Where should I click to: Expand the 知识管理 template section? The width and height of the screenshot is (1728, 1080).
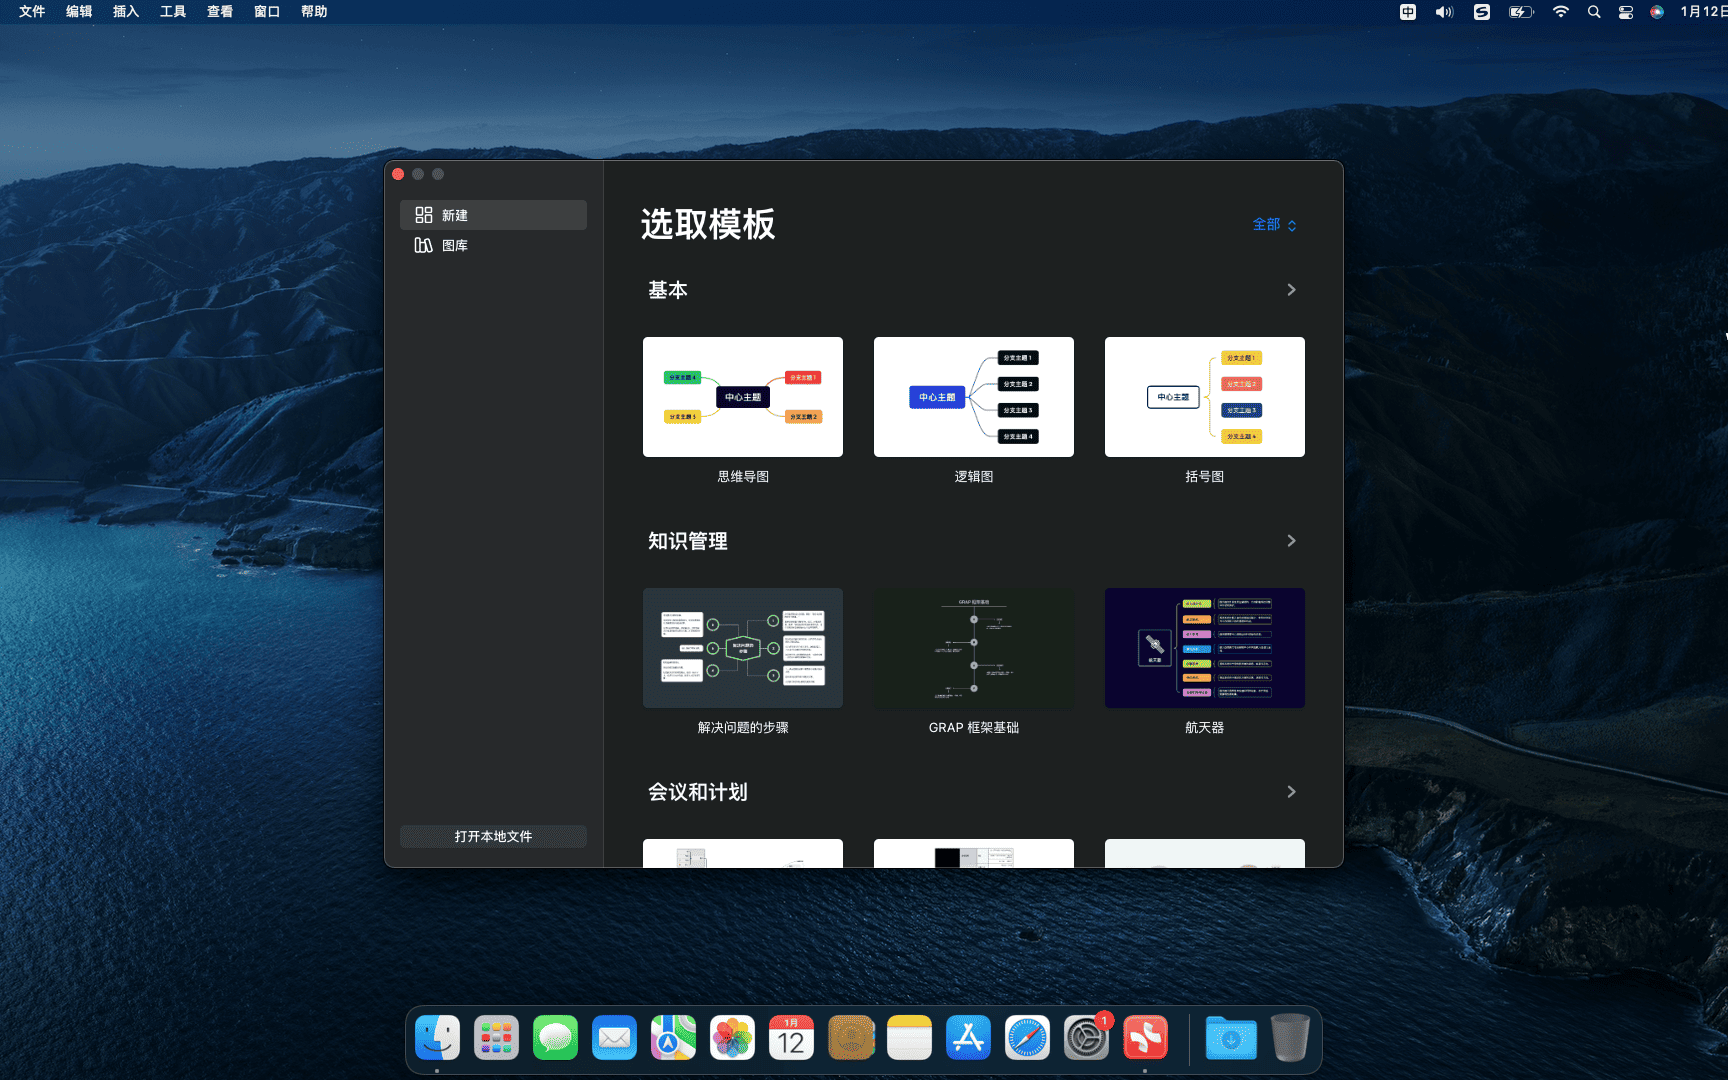coord(1291,540)
